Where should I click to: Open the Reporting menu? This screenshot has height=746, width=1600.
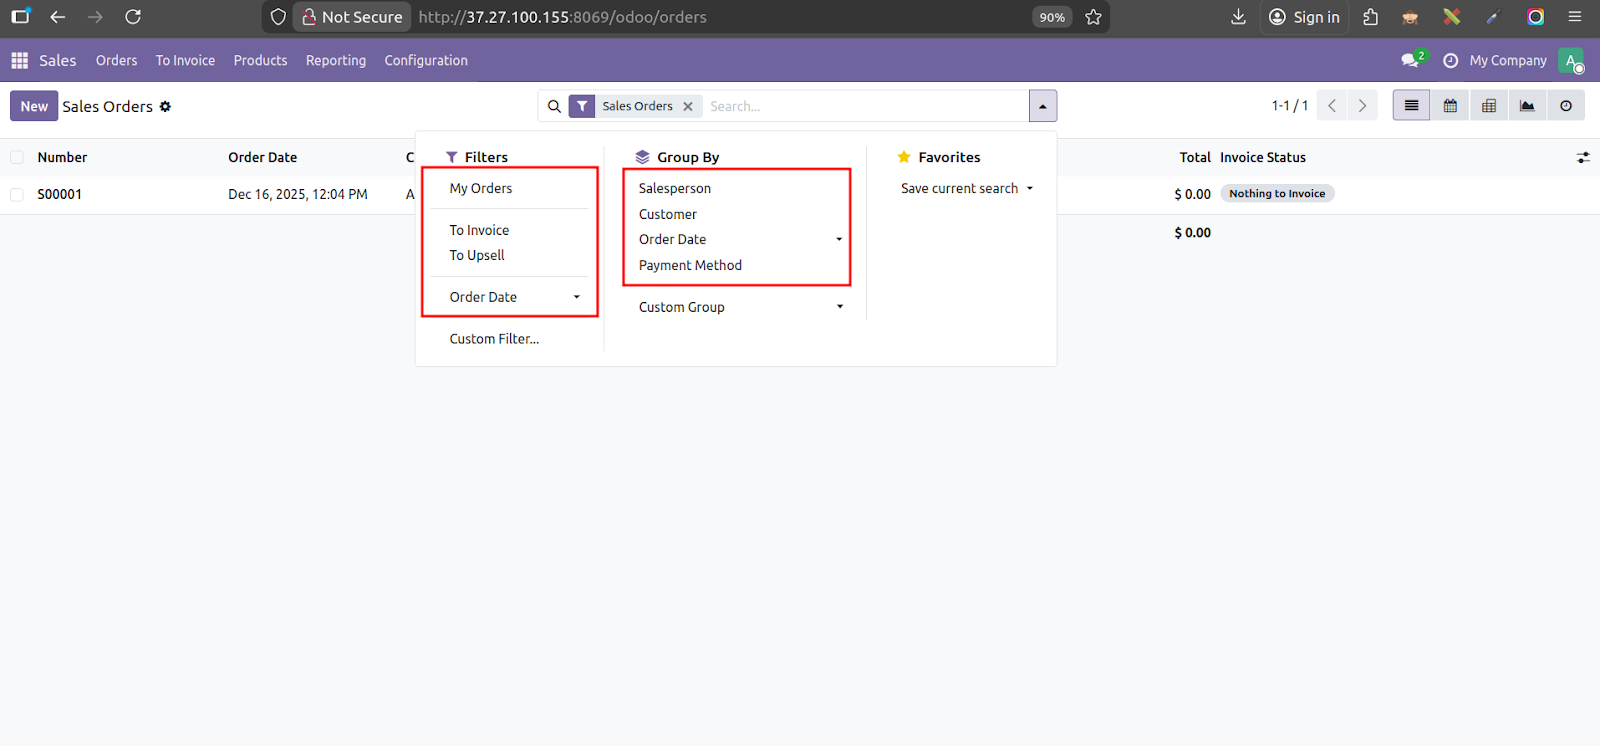(x=336, y=61)
